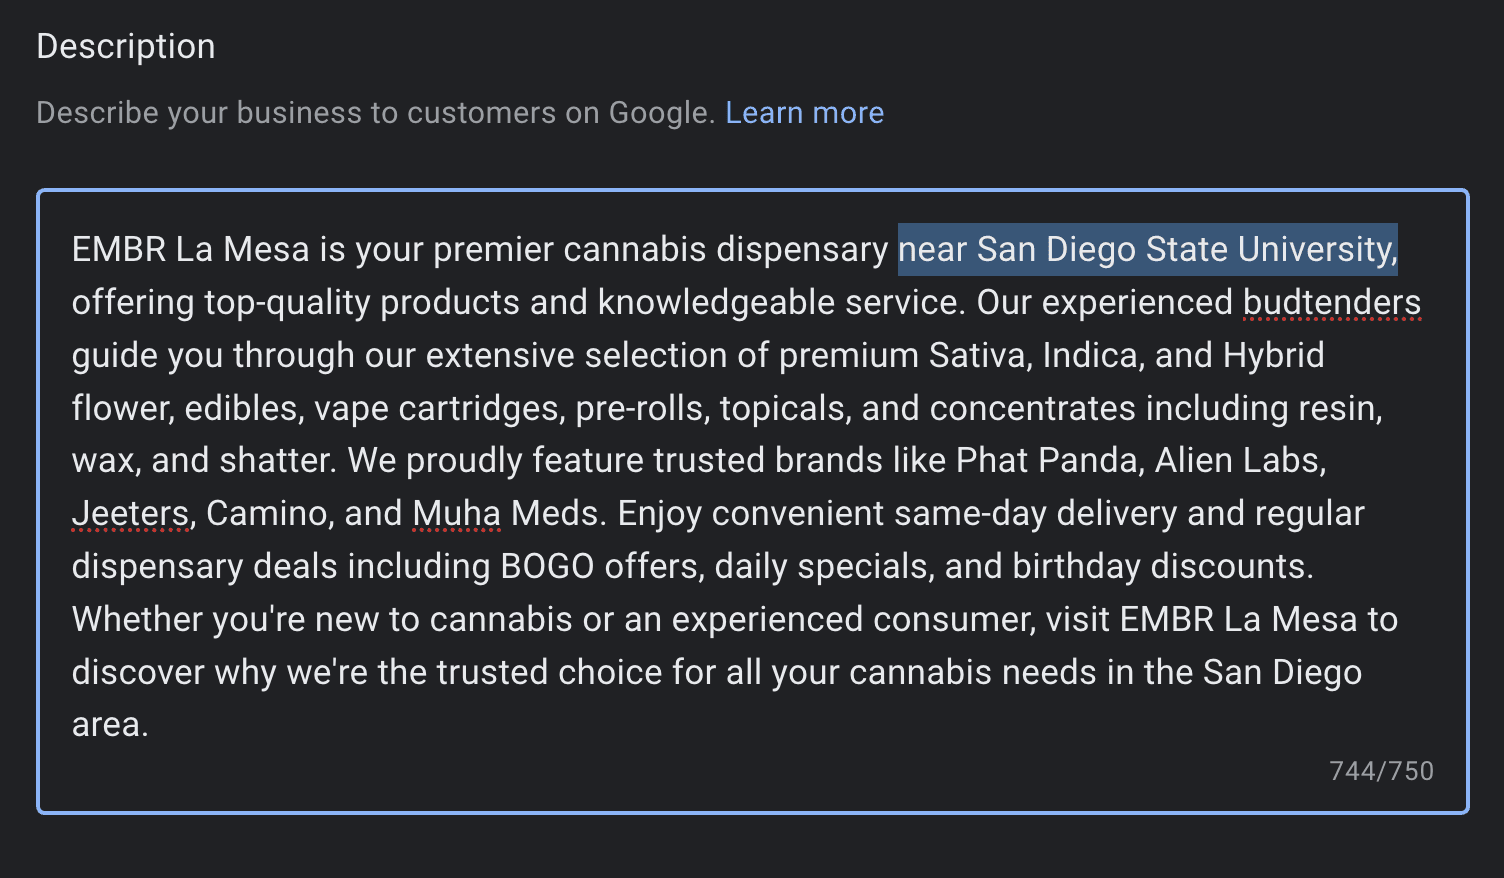This screenshot has height=878, width=1504.
Task: Click the highlighted "near San Diego State University" text
Action: coord(1147,249)
